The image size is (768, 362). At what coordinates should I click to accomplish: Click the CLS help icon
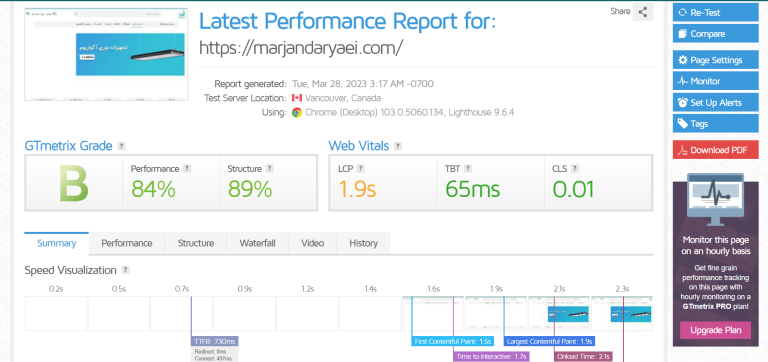pos(575,169)
